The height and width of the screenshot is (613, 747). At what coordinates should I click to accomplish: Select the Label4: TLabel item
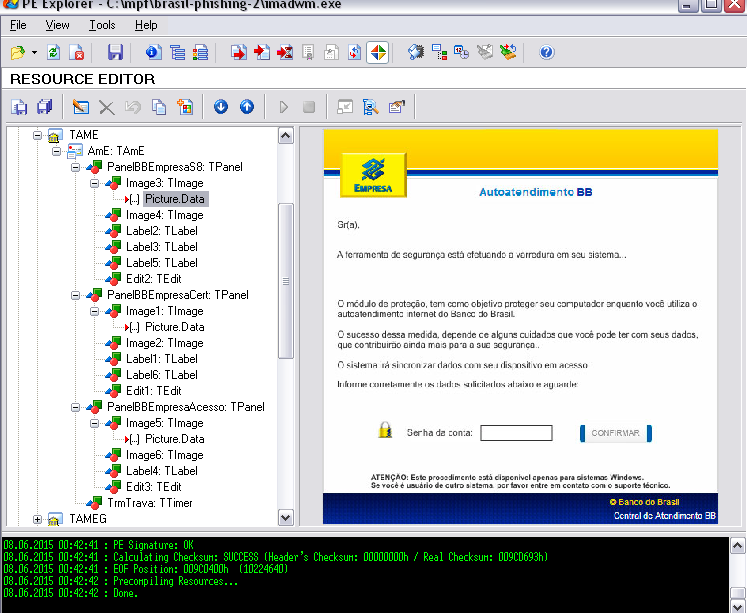click(162, 471)
